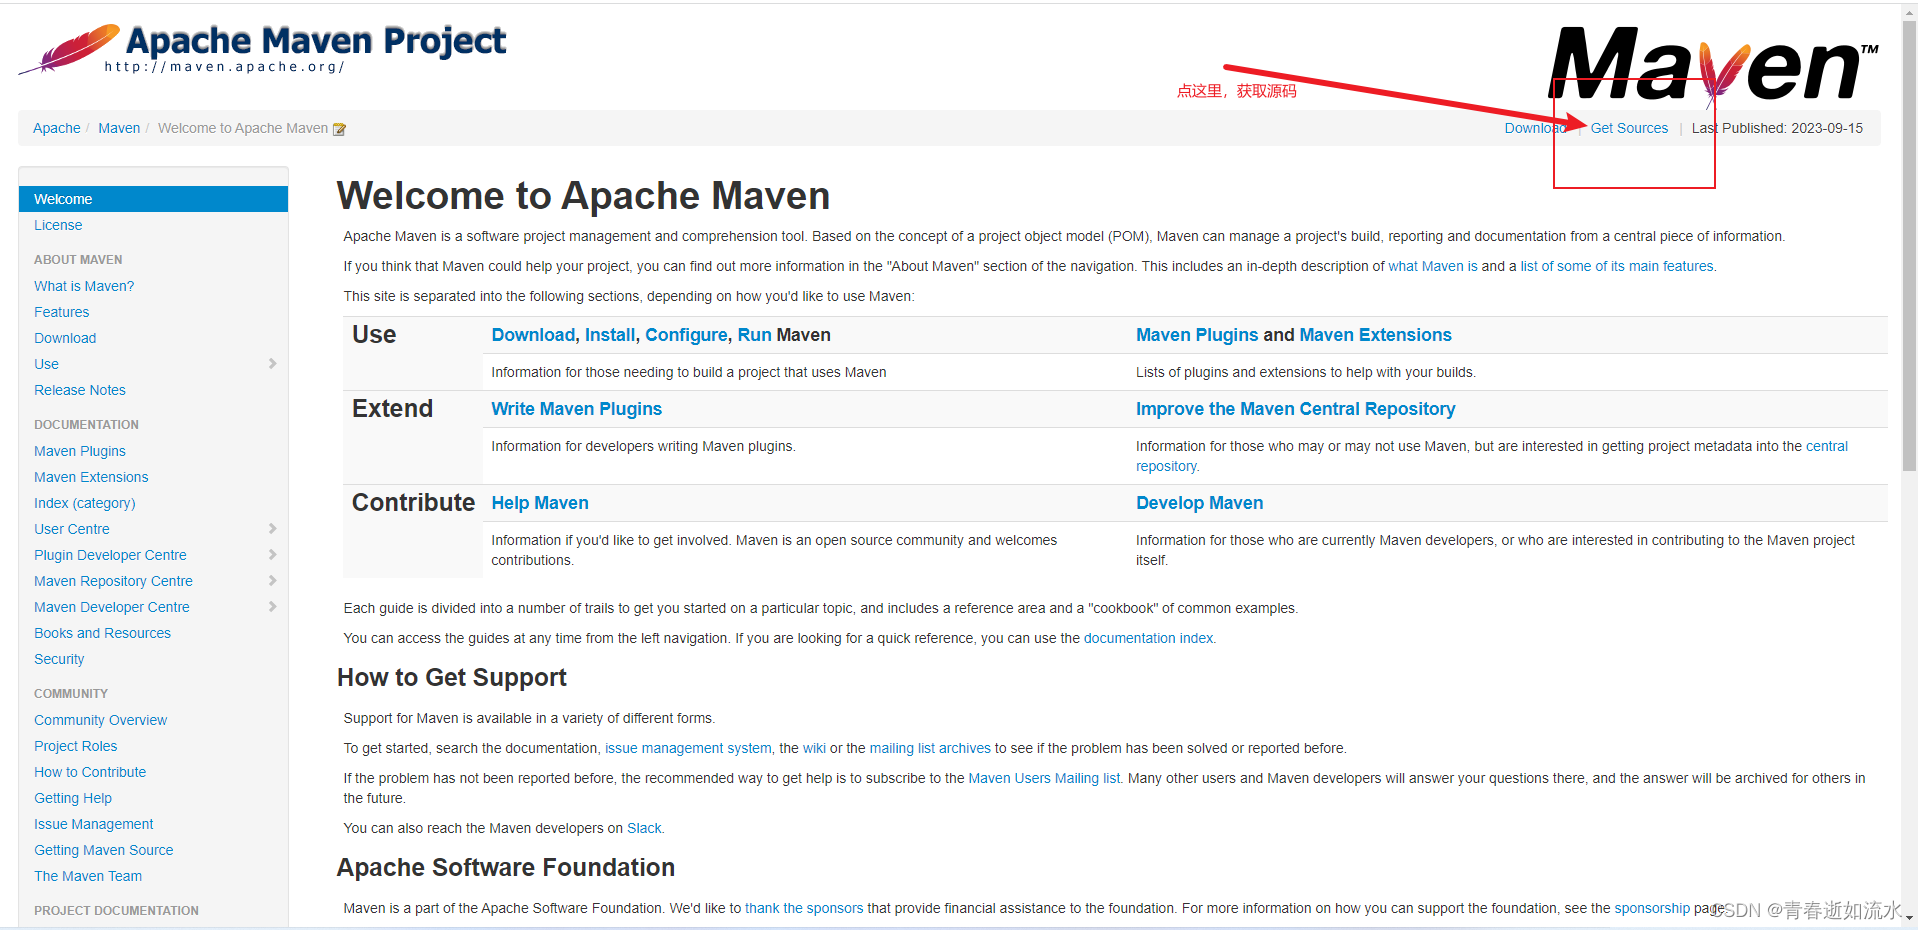Expand the Maven Developer Centre chevron
This screenshot has height=930, width=1918.
[x=272, y=607]
